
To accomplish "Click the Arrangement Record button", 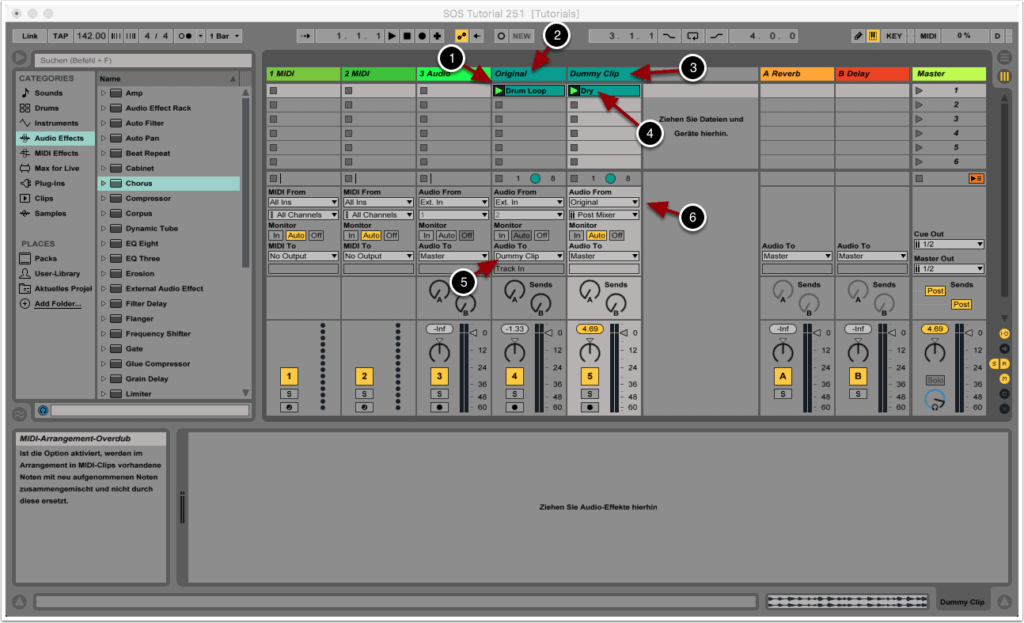I will (x=422, y=36).
